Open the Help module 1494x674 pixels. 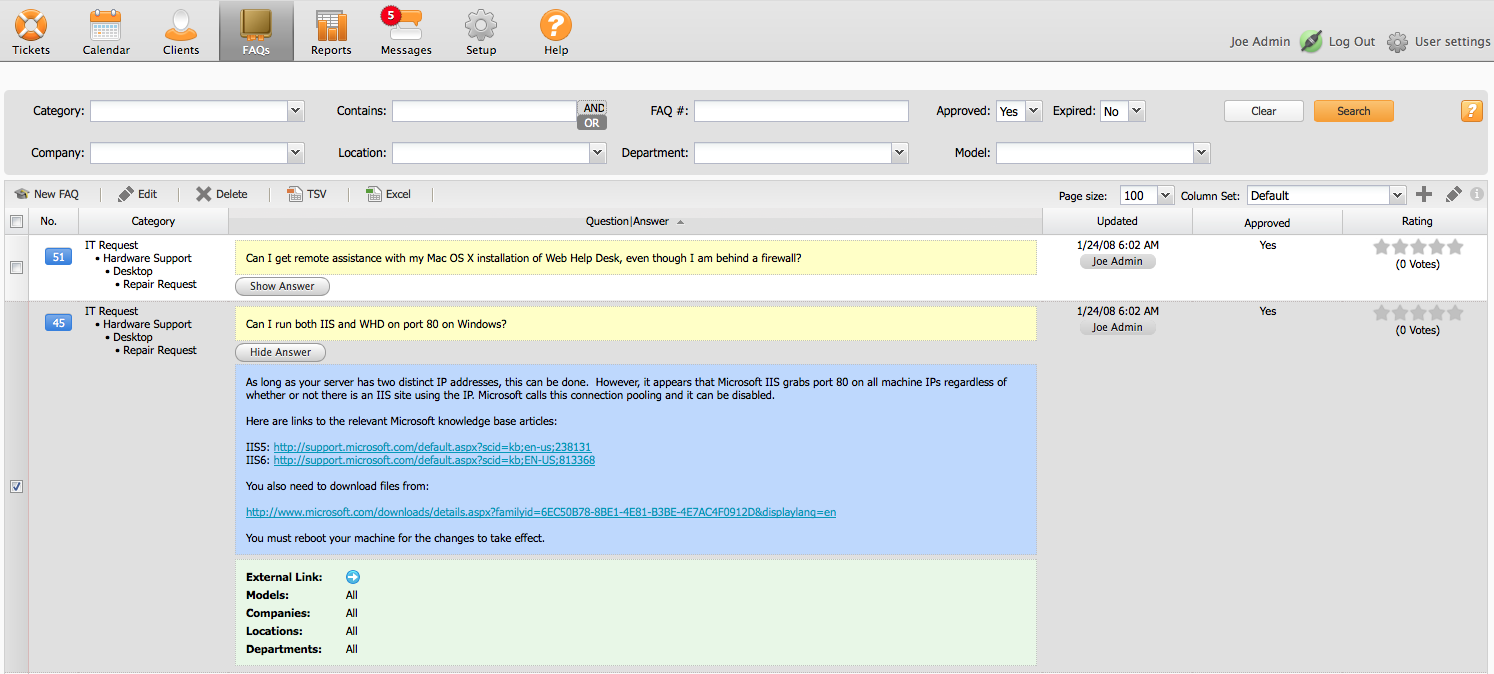tap(556, 32)
